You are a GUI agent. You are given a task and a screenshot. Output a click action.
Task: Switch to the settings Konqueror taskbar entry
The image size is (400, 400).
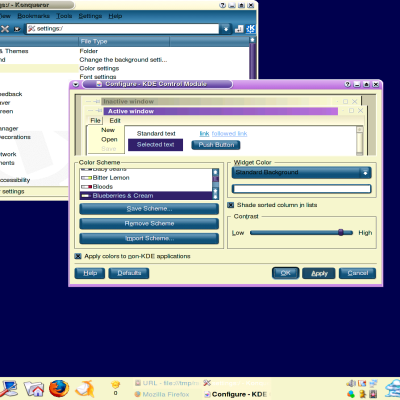tap(235, 383)
